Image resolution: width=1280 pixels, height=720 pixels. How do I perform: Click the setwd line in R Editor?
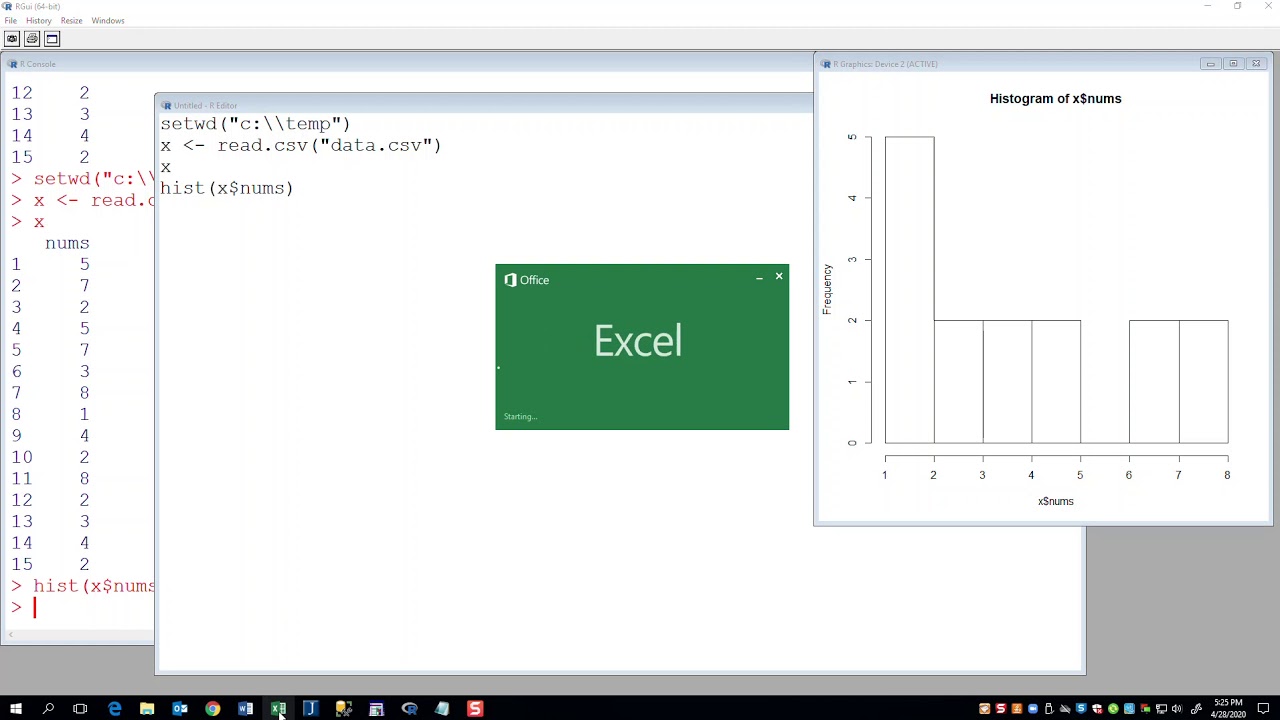tap(255, 124)
